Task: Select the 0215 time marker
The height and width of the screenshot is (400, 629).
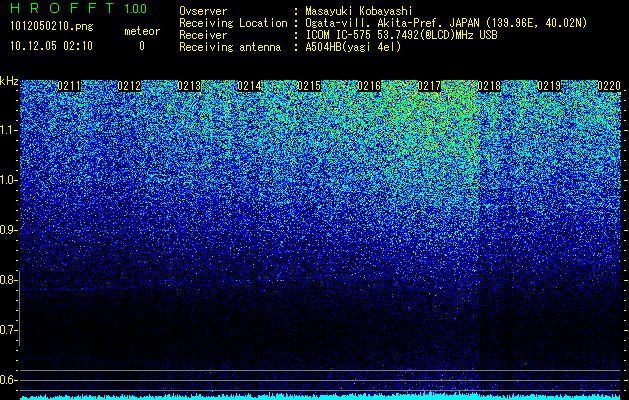Action: [309, 86]
